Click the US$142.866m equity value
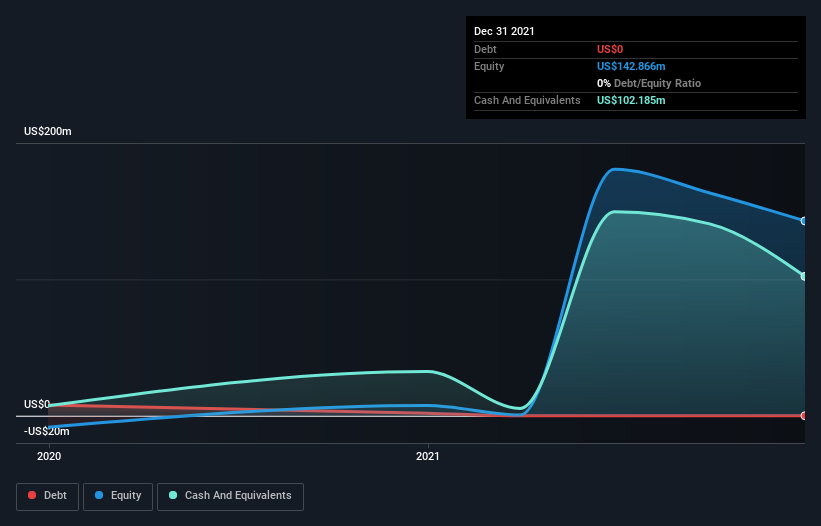Screen dimensions: 821x526 coord(631,66)
